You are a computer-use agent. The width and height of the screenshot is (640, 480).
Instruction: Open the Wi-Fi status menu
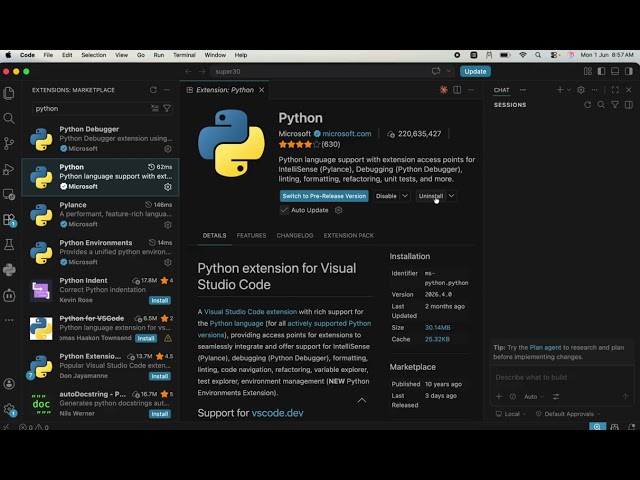[523, 55]
